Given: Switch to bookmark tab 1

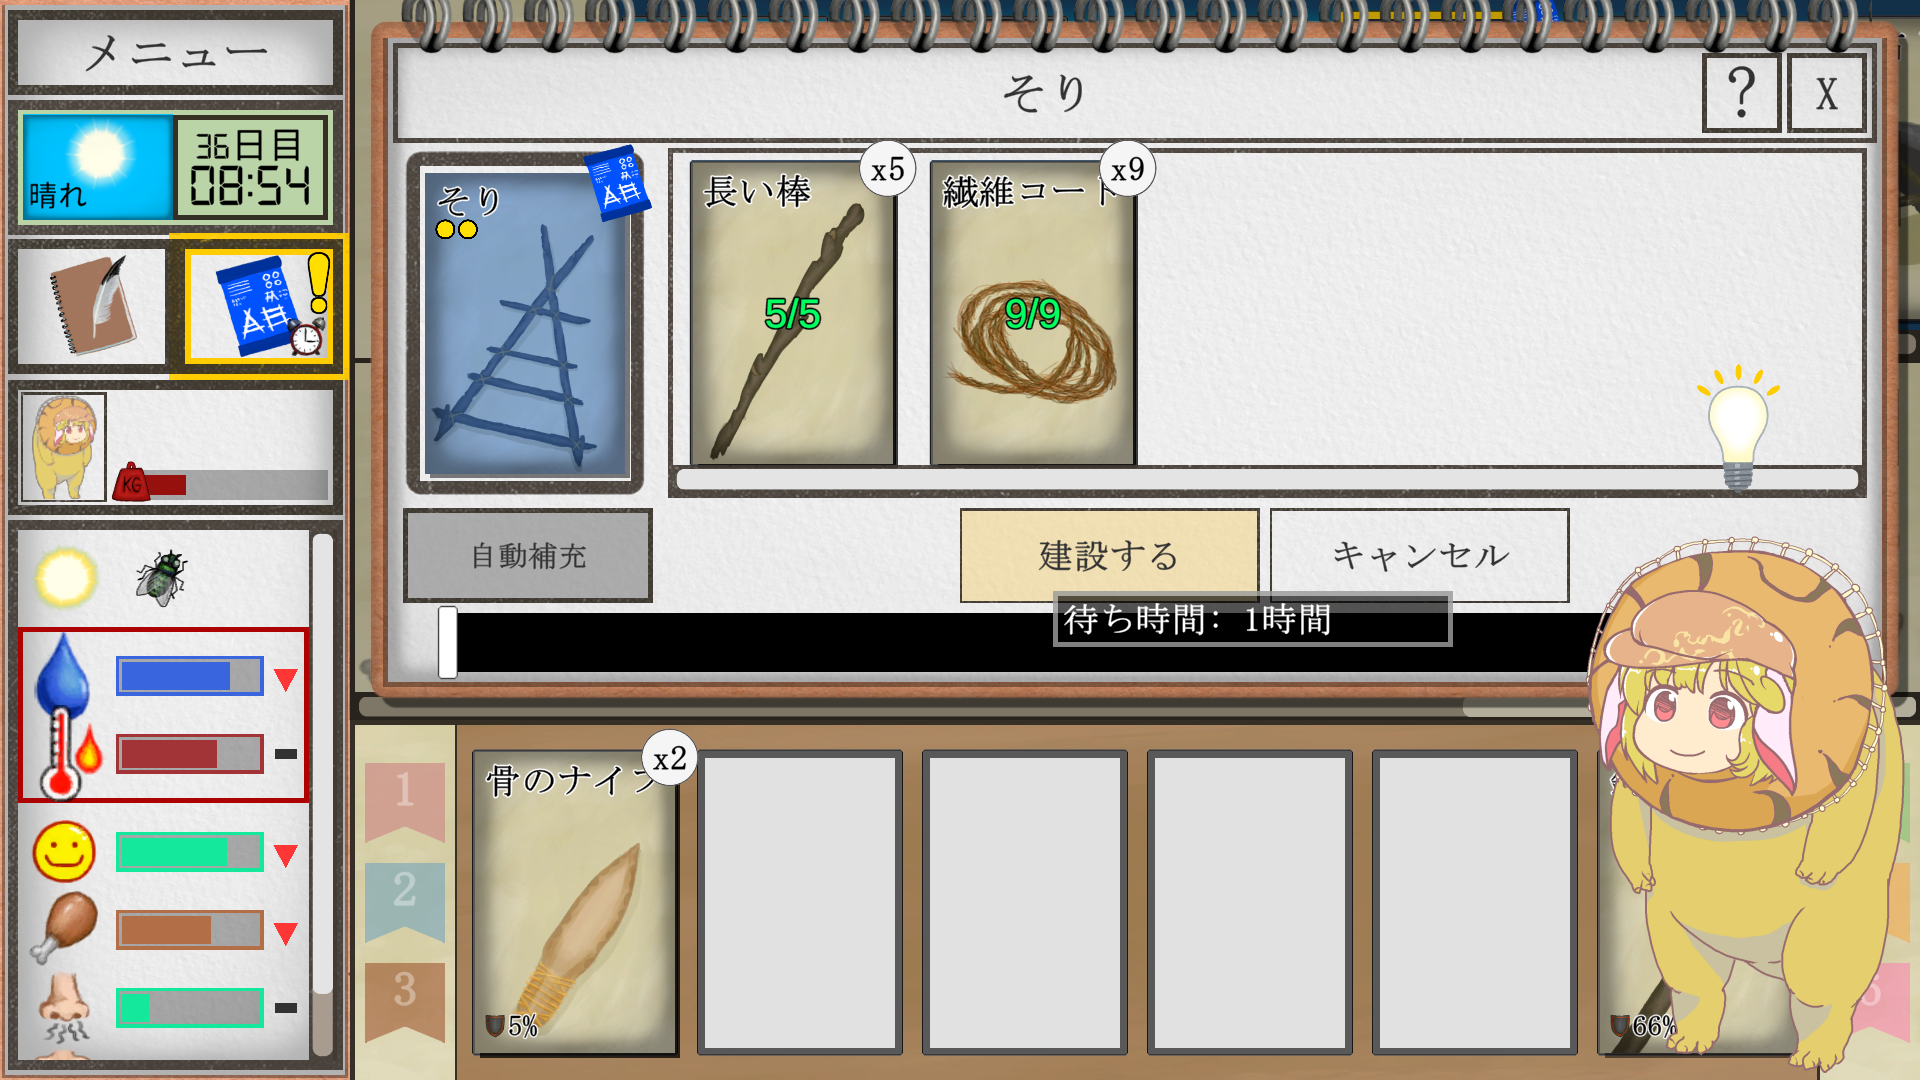Looking at the screenshot, I should coord(404,800).
